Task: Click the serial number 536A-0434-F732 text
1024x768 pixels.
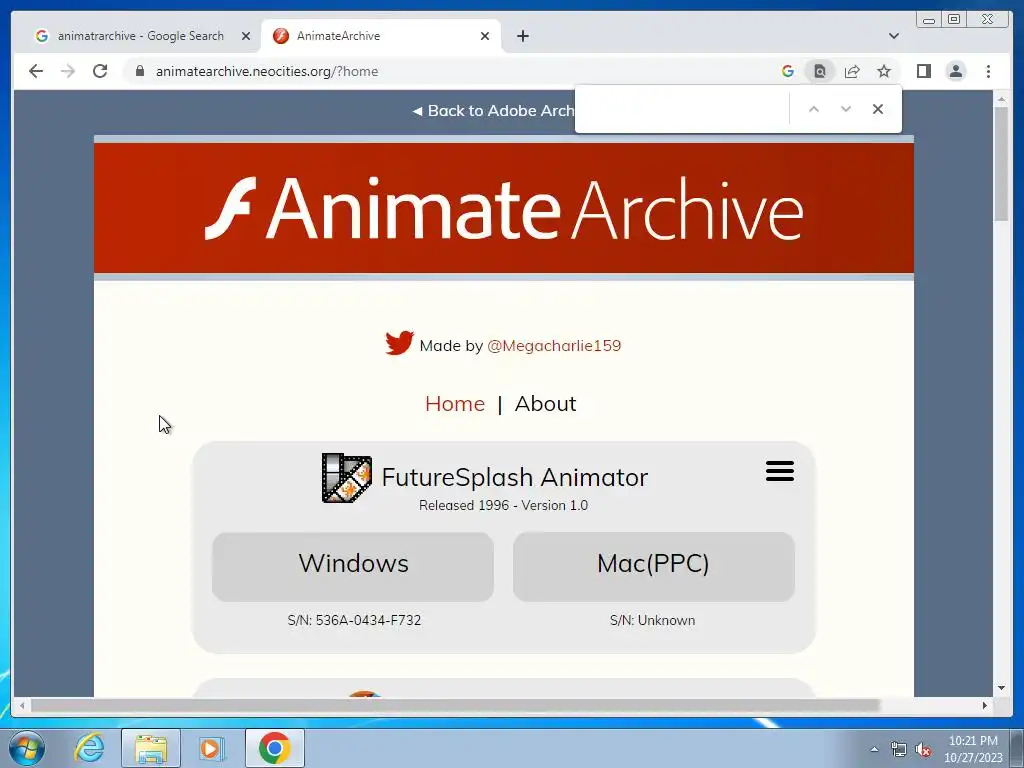Action: (368, 620)
